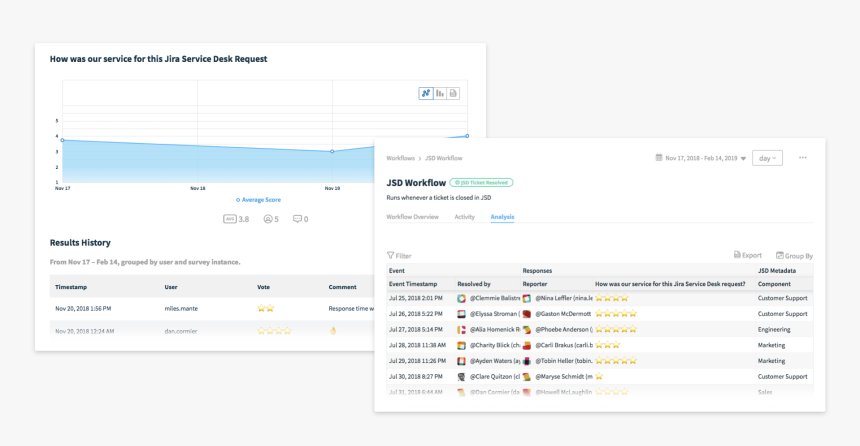
Task: Open the three-dot more options menu
Action: coord(802,157)
